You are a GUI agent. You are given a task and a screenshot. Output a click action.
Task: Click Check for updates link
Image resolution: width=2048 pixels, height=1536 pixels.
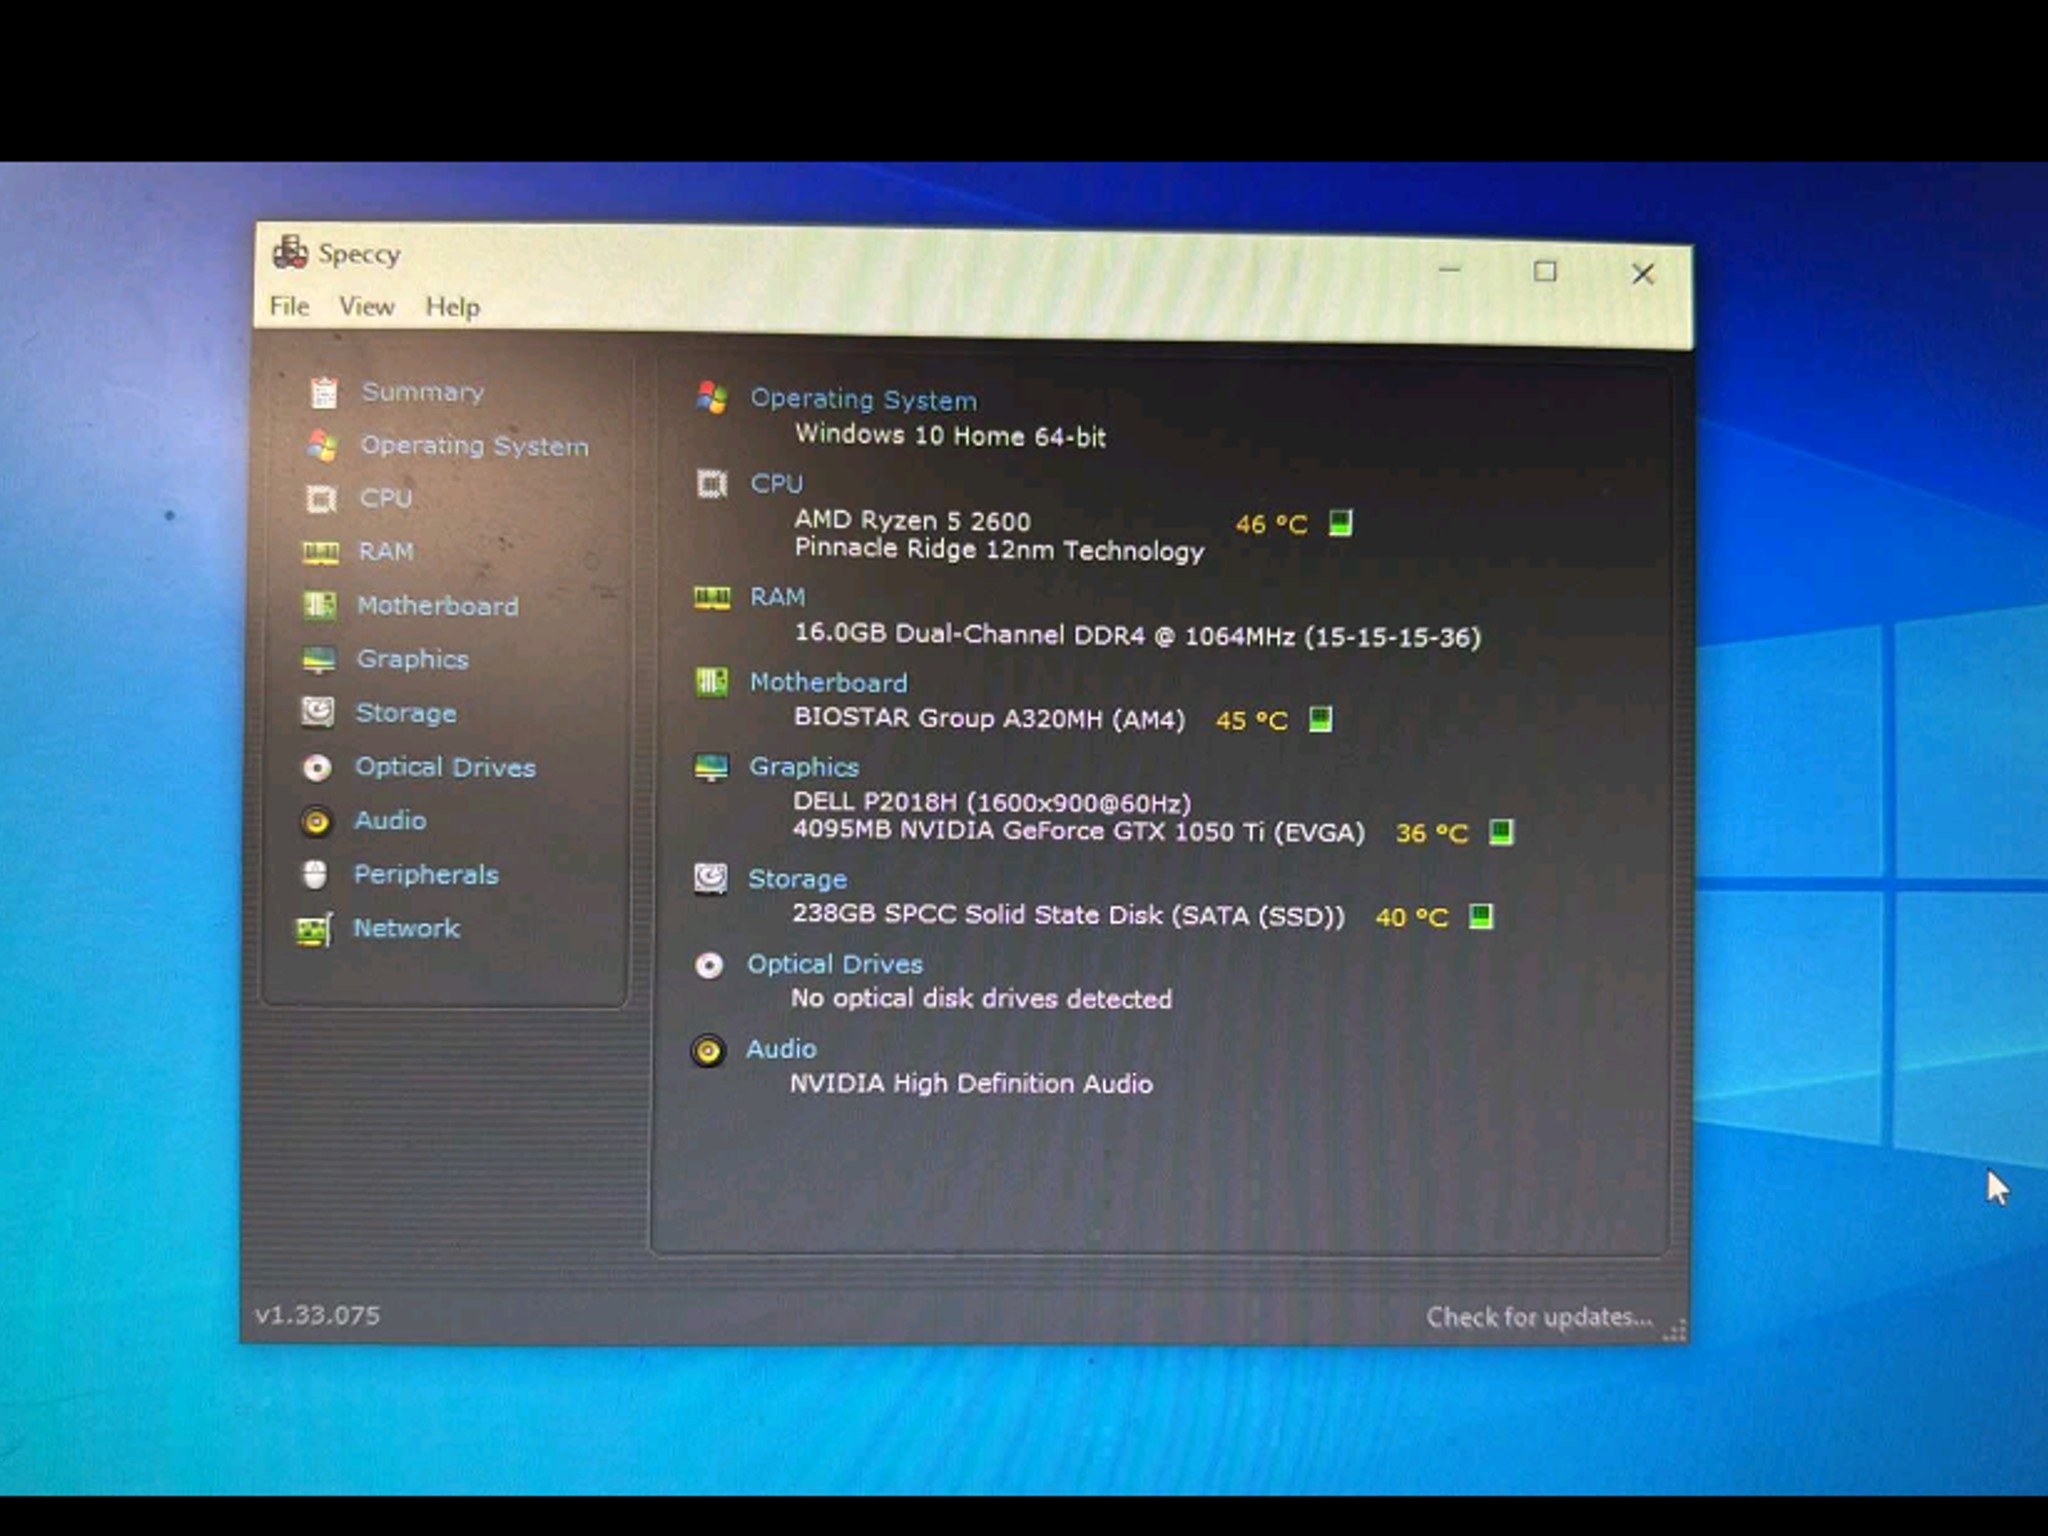[1538, 1317]
